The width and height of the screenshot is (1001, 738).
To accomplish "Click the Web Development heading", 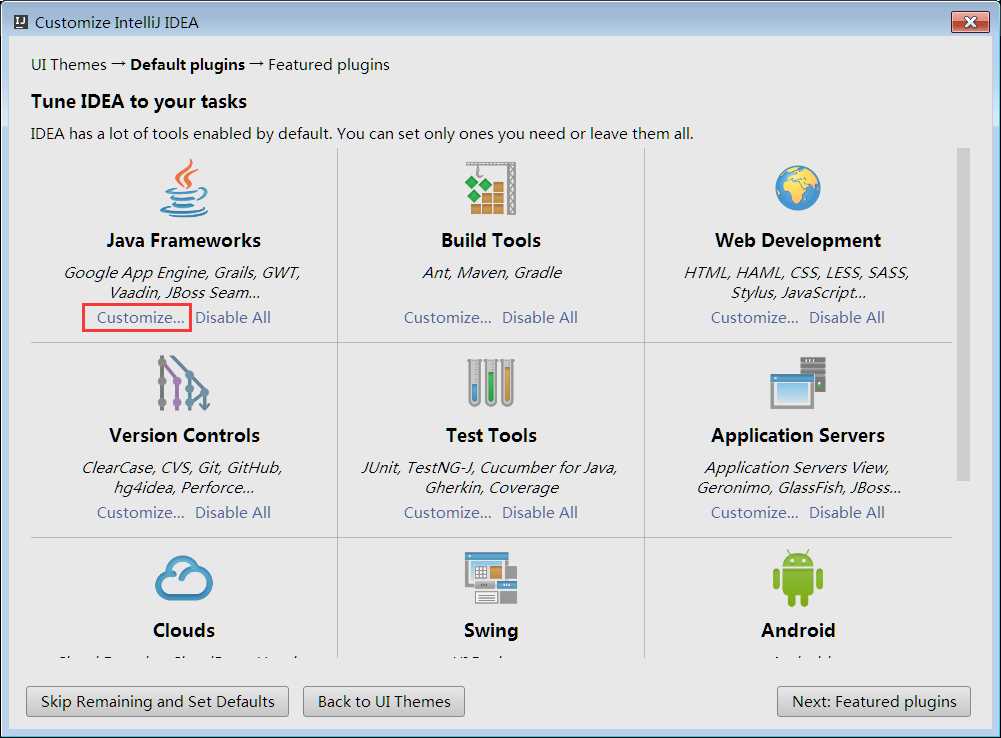I will point(798,240).
